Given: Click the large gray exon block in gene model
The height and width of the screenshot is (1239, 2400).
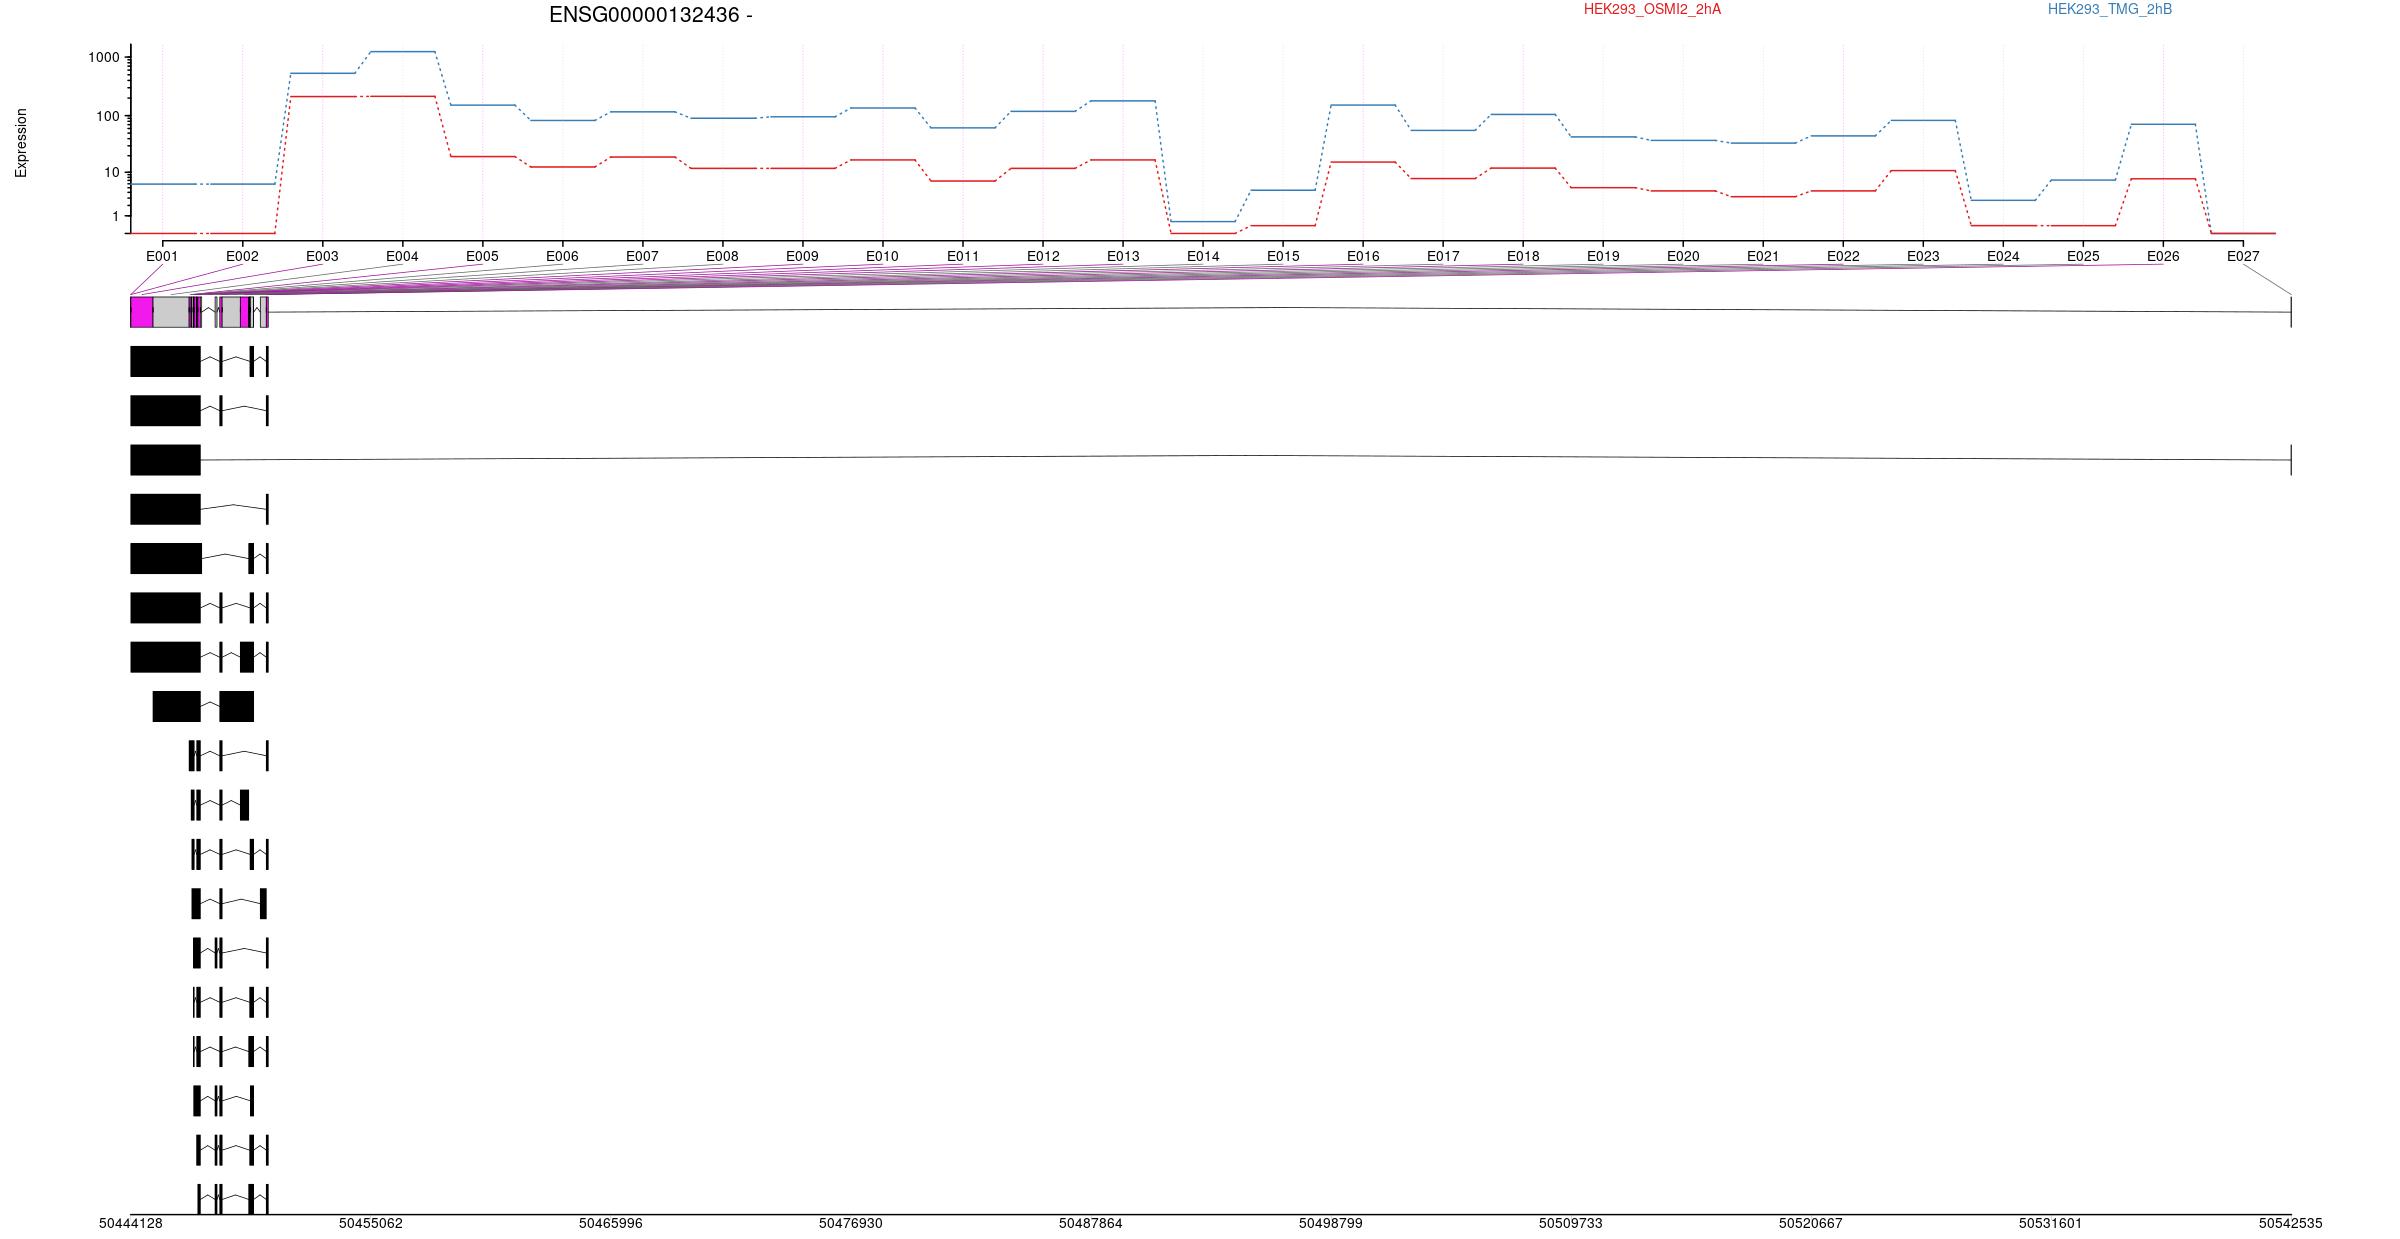Looking at the screenshot, I should point(171,312).
